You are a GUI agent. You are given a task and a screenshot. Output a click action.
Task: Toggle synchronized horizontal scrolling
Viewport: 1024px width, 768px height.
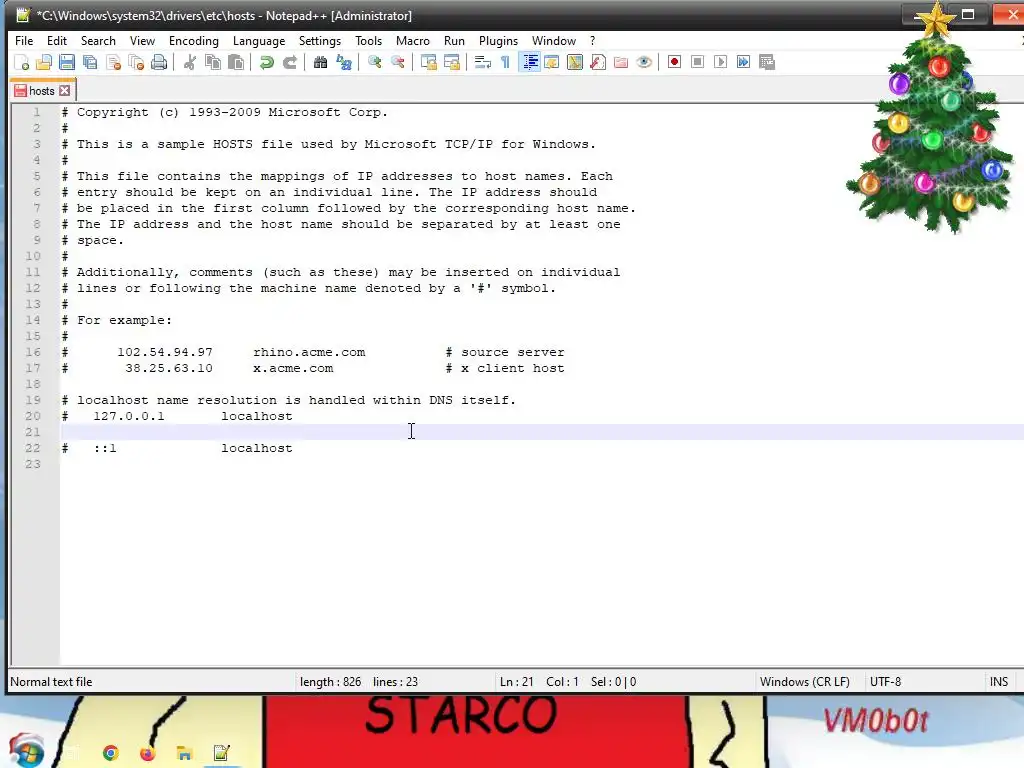(x=451, y=62)
